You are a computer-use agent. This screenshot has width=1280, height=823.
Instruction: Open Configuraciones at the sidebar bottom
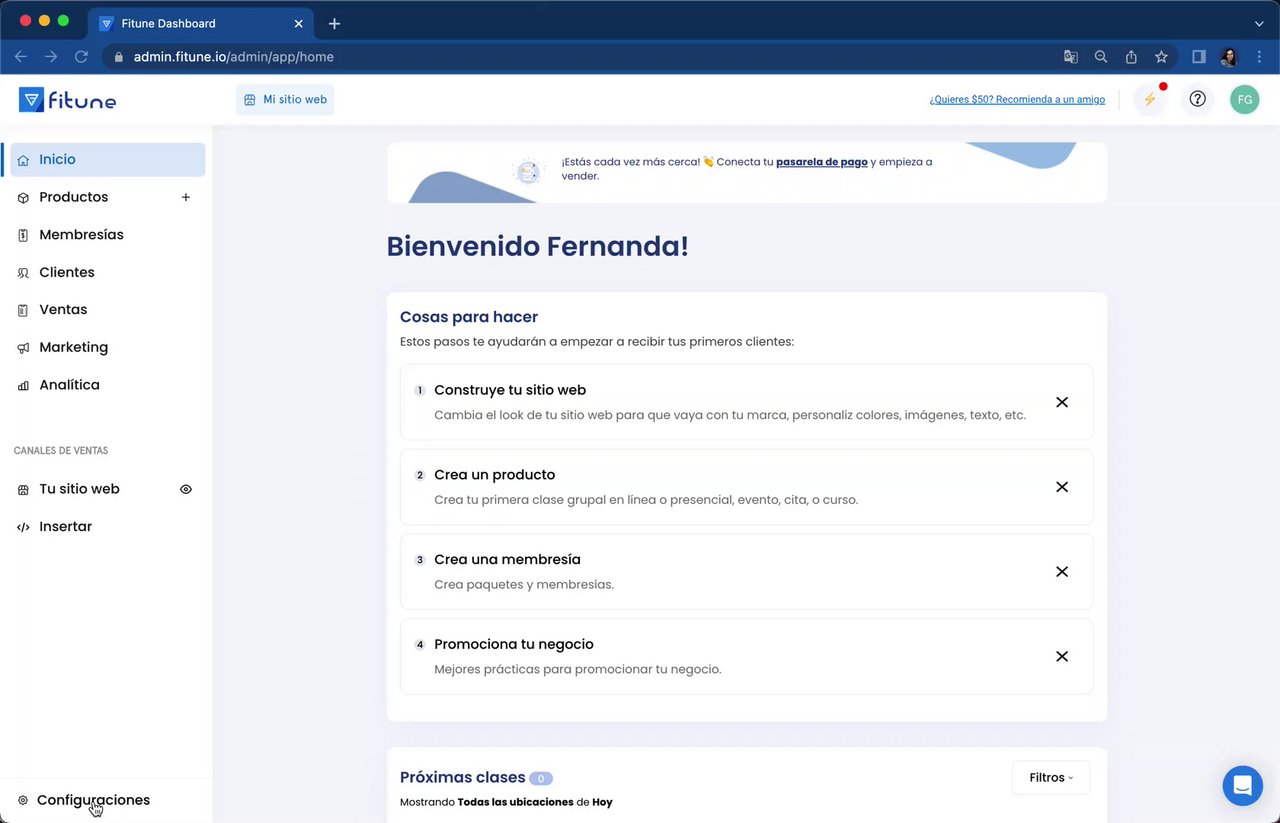click(x=93, y=800)
